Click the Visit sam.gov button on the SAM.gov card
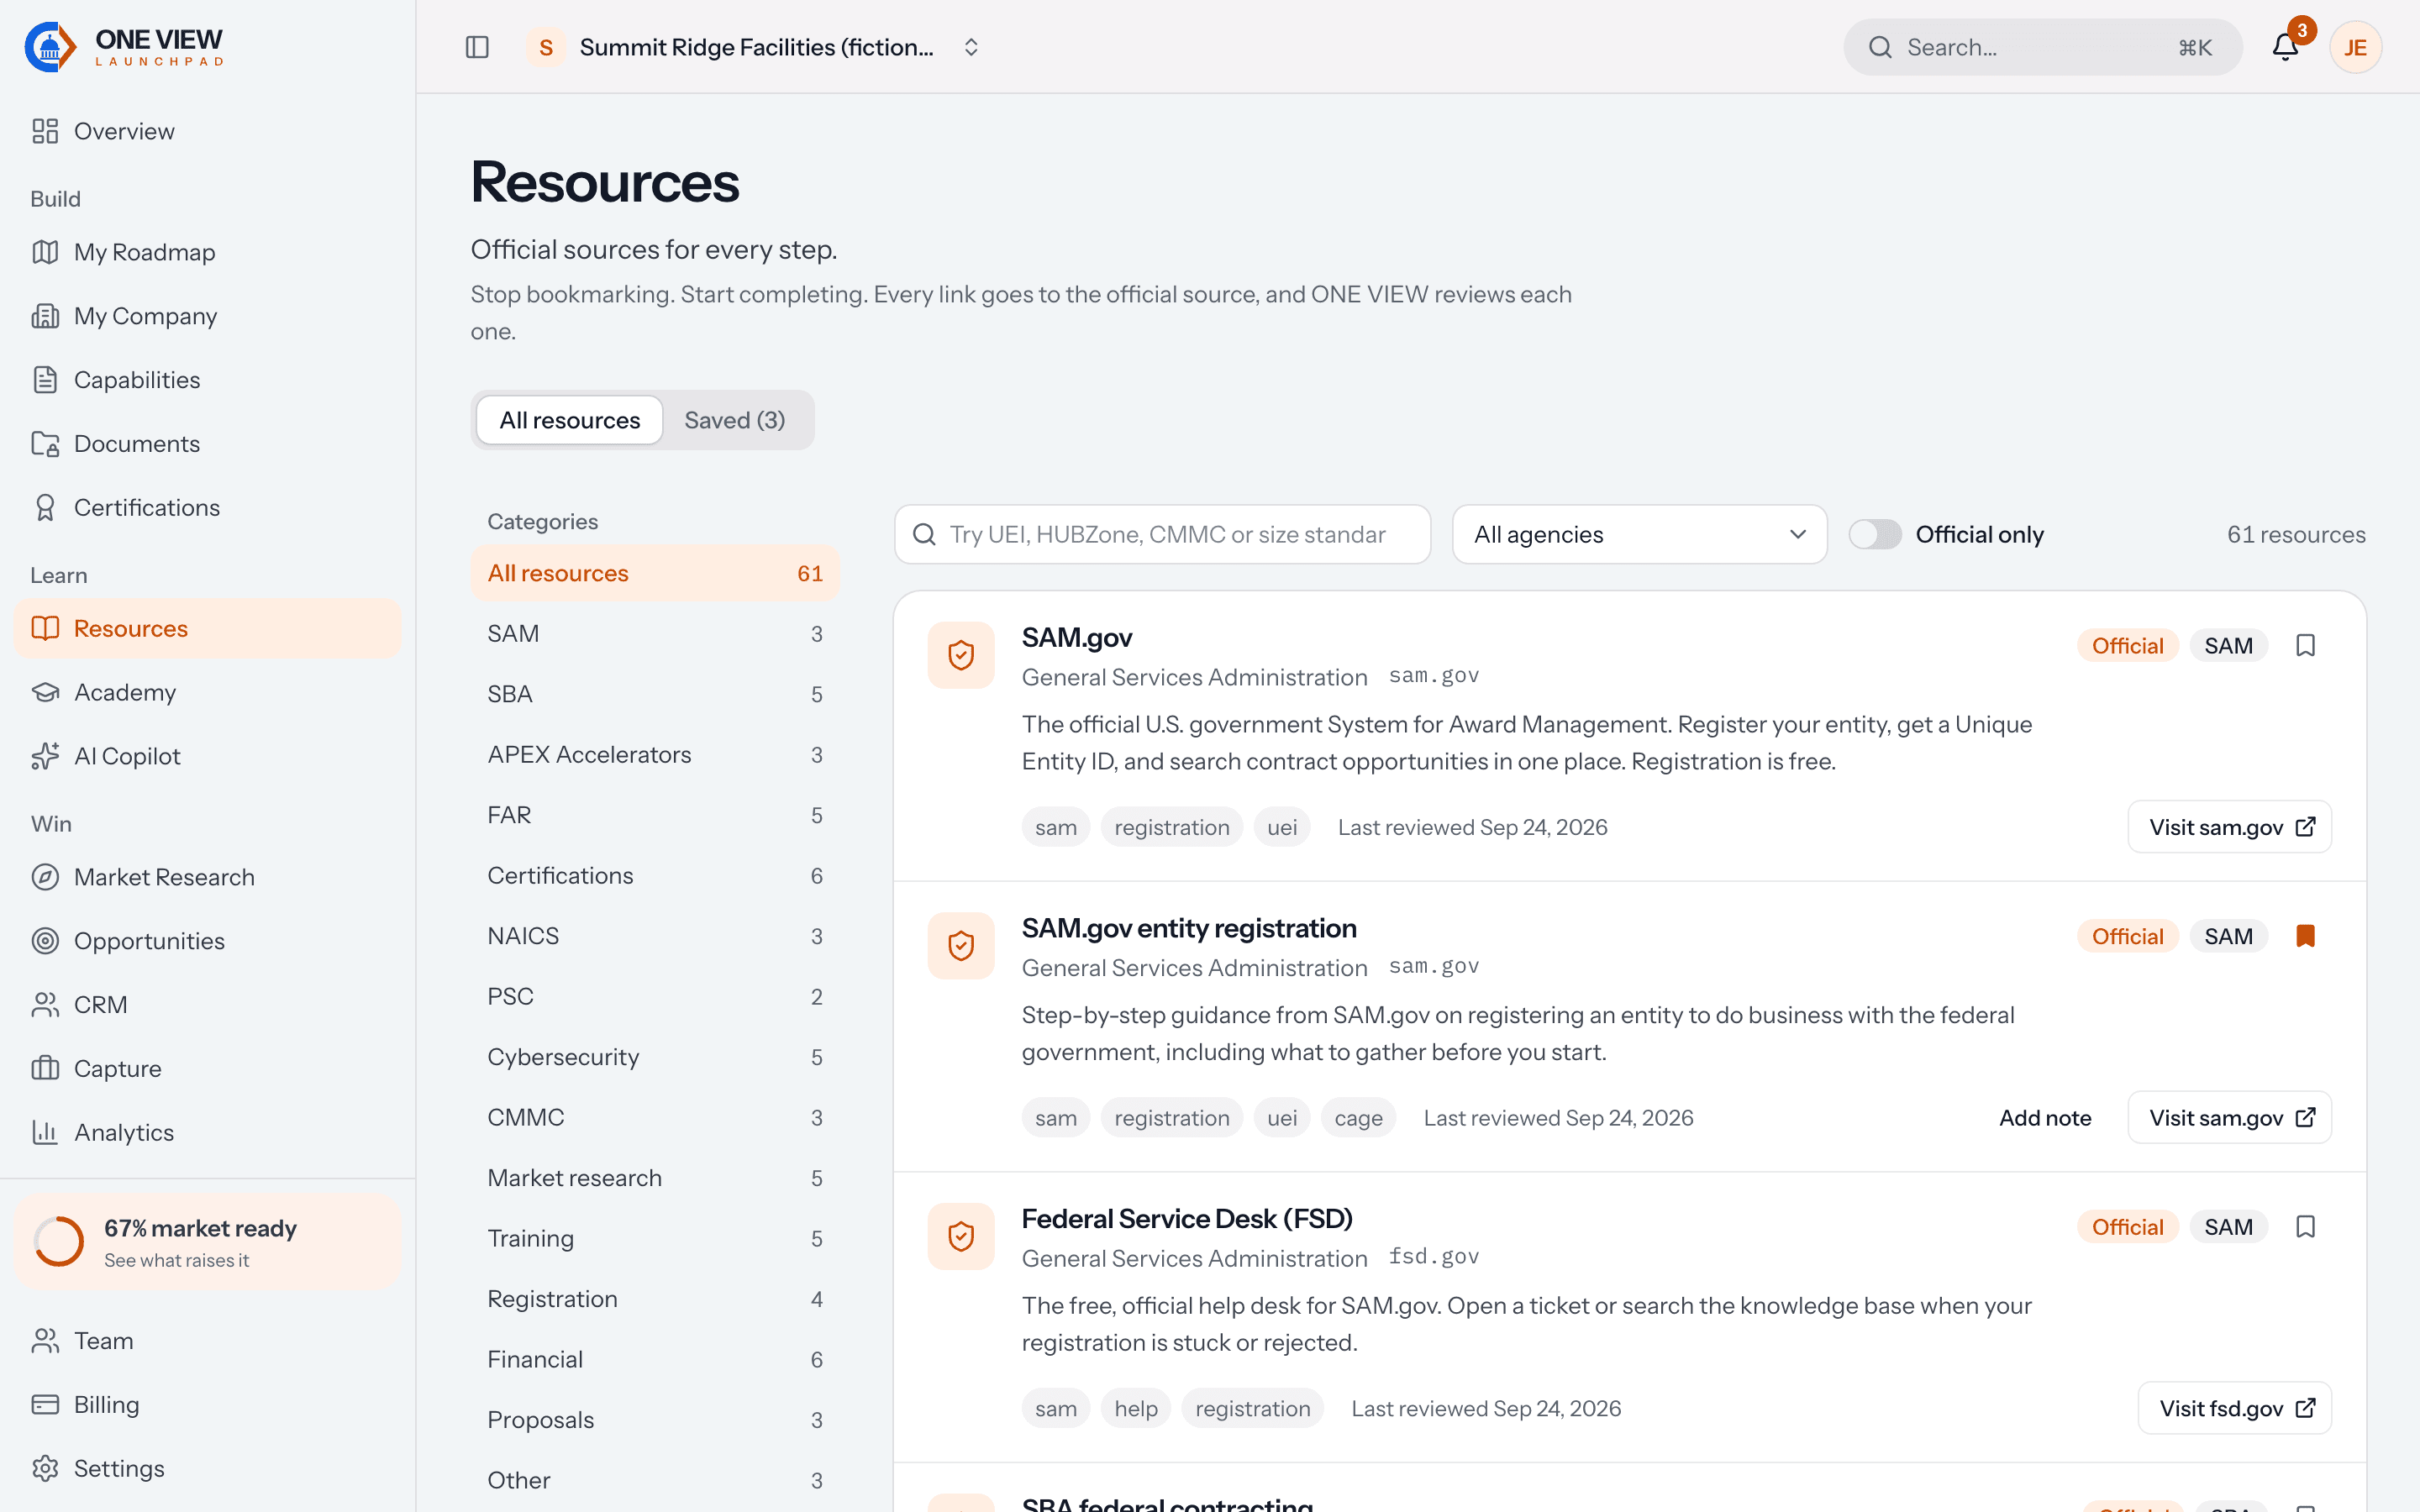The image size is (2420, 1512). coord(2229,827)
